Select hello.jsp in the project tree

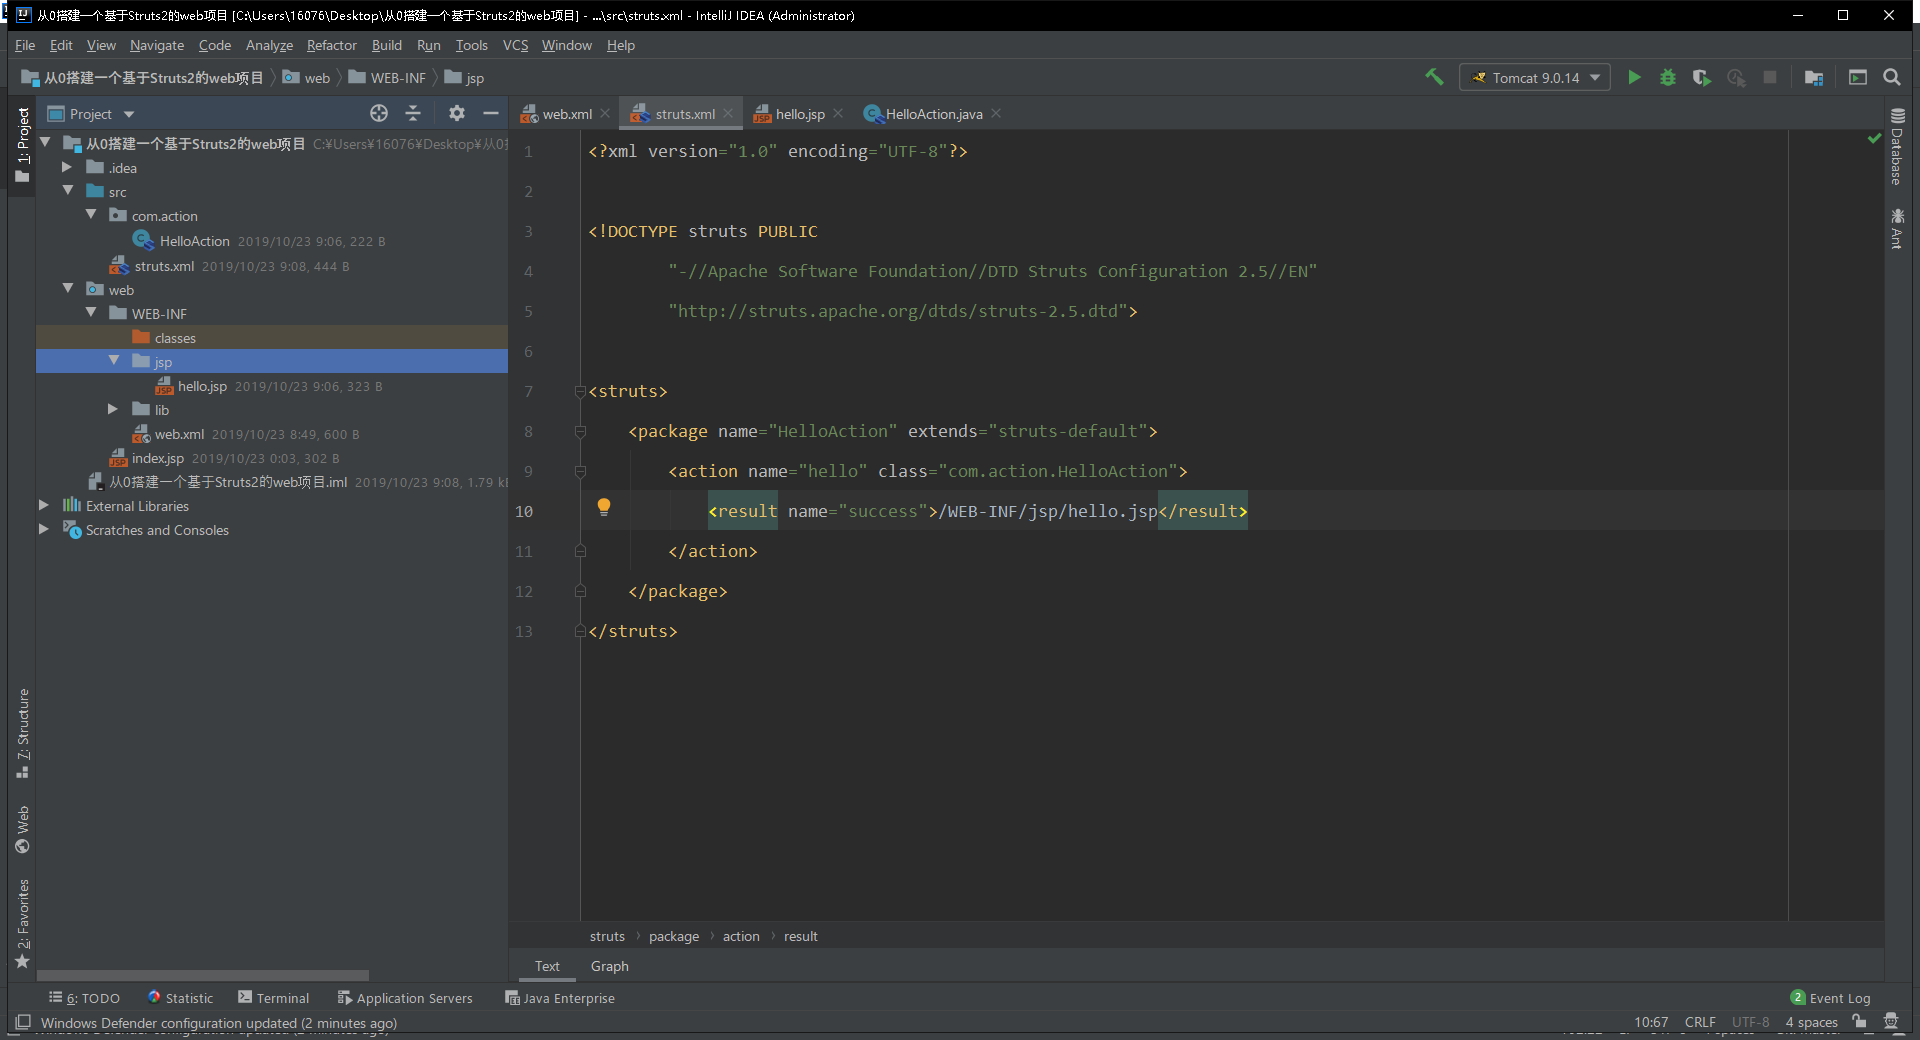pos(202,386)
